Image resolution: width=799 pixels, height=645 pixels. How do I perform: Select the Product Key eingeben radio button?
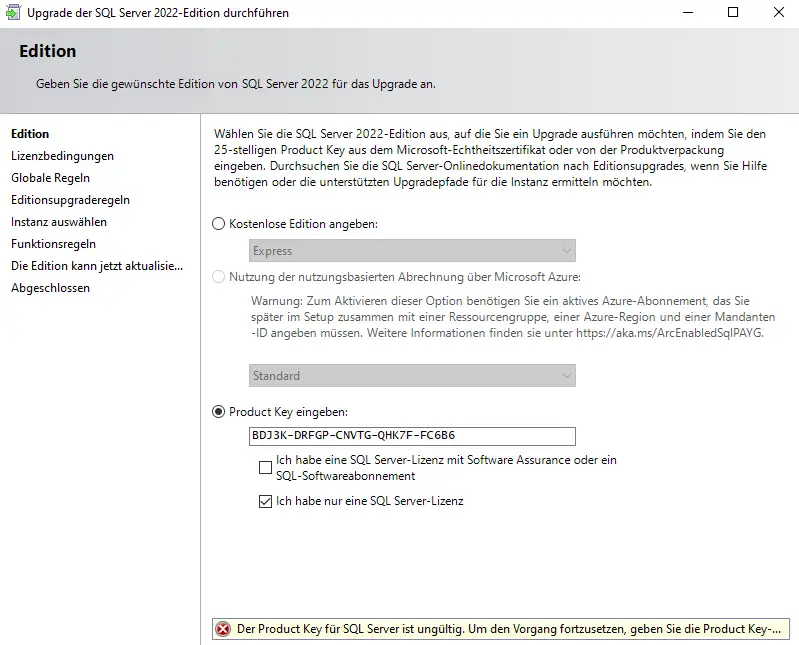coord(218,412)
